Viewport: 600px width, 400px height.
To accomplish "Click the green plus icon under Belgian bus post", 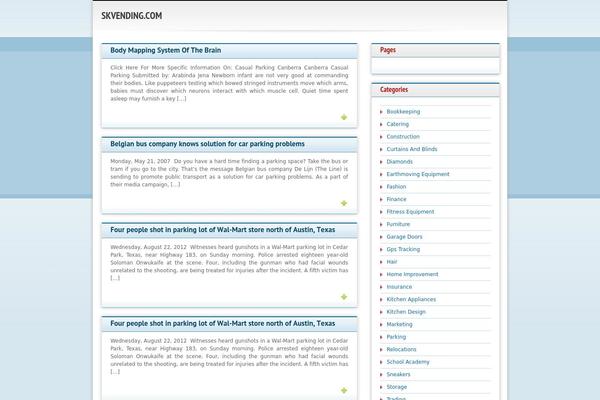I will tap(344, 203).
